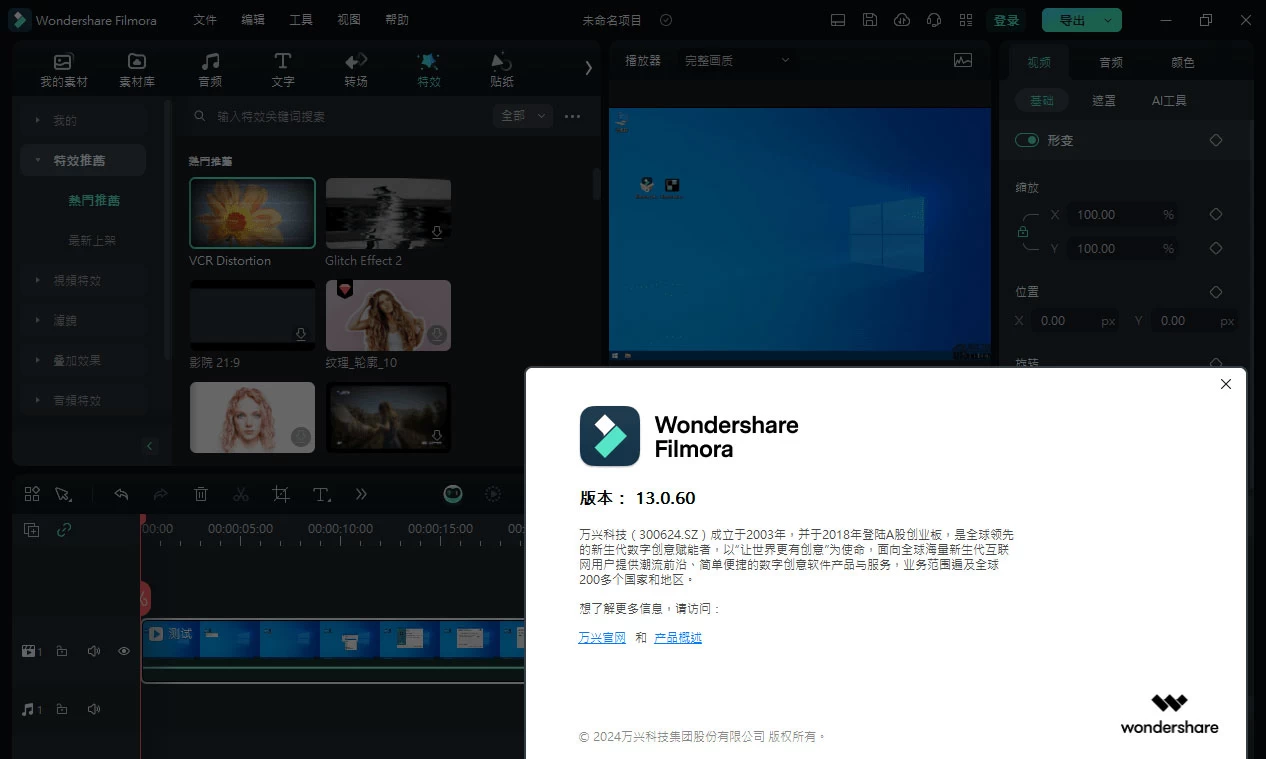
Task: Open the 帮助 menu
Action: point(396,20)
